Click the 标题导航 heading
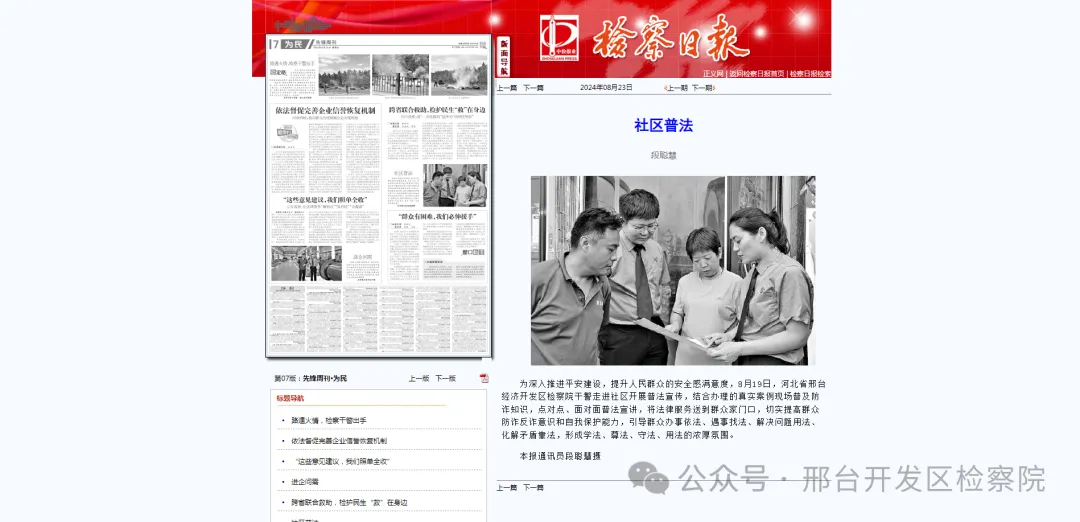This screenshot has height=522, width=1080. (291, 398)
